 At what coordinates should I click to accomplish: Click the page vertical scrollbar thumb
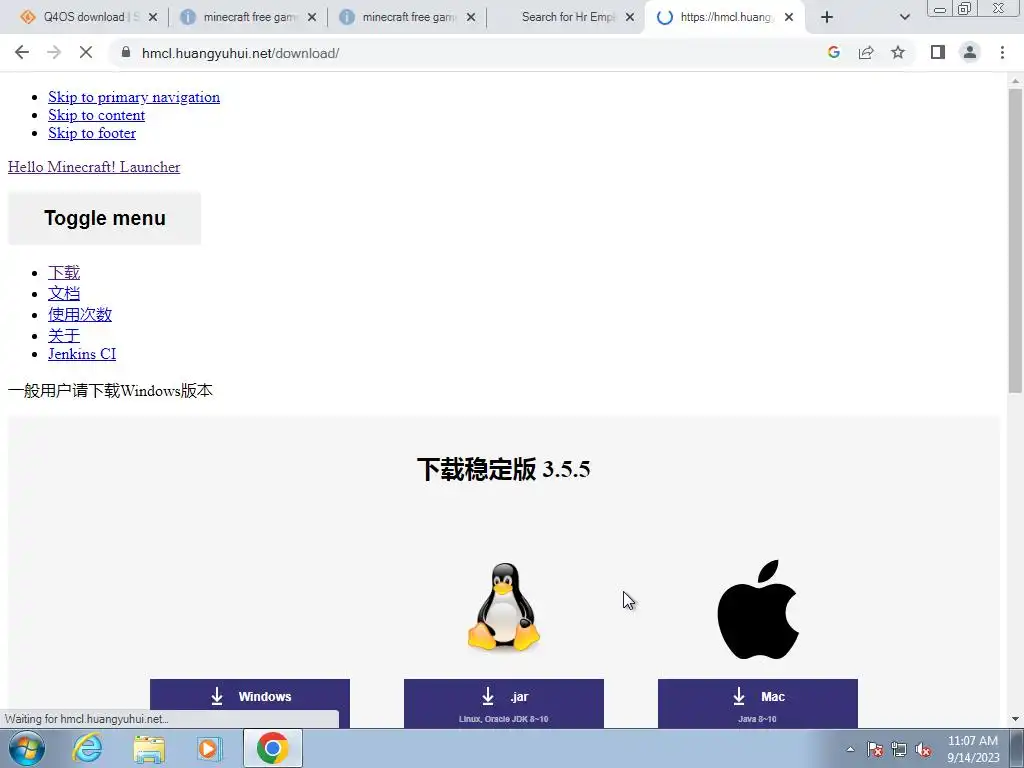point(1015,240)
